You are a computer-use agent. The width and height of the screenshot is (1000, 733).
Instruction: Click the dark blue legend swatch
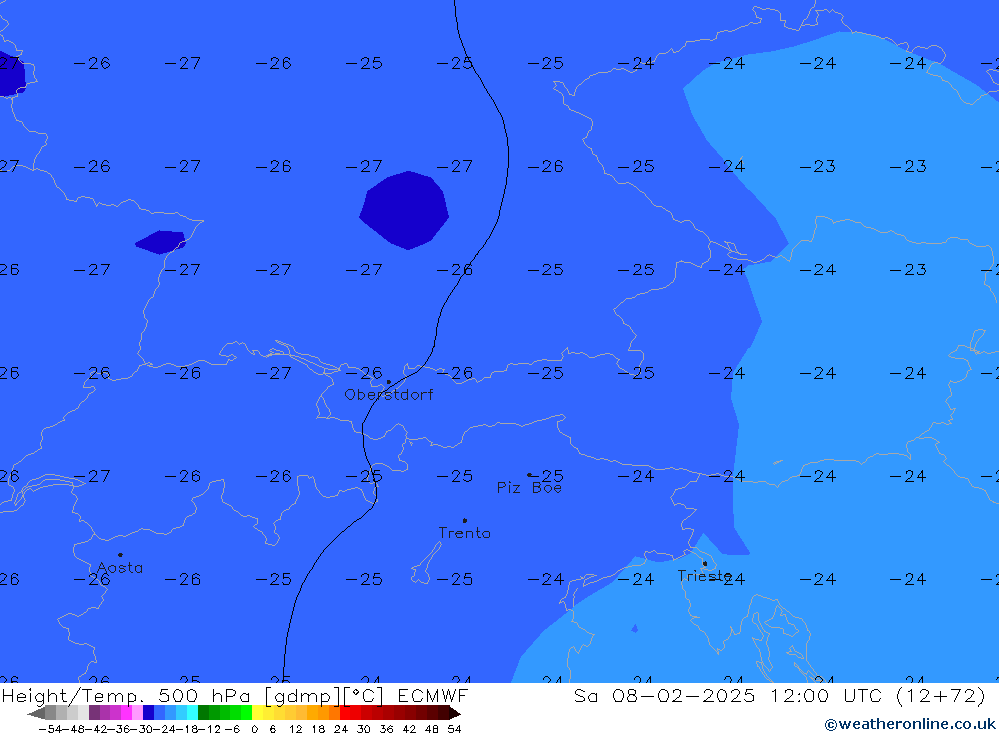[148, 713]
